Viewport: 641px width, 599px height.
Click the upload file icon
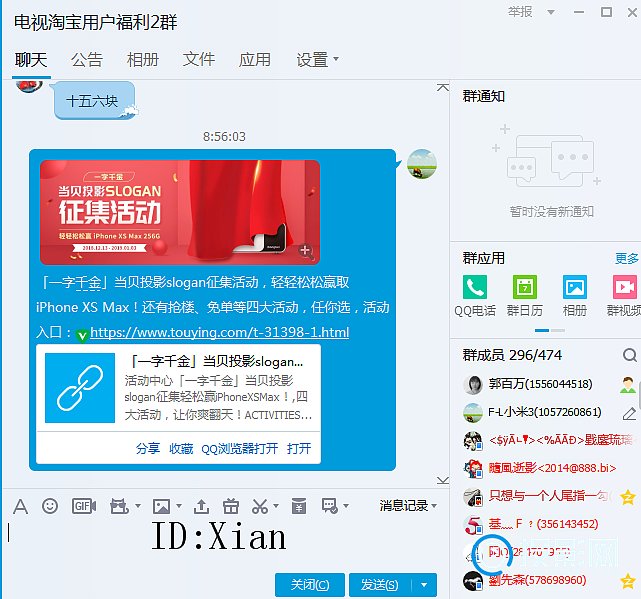201,507
